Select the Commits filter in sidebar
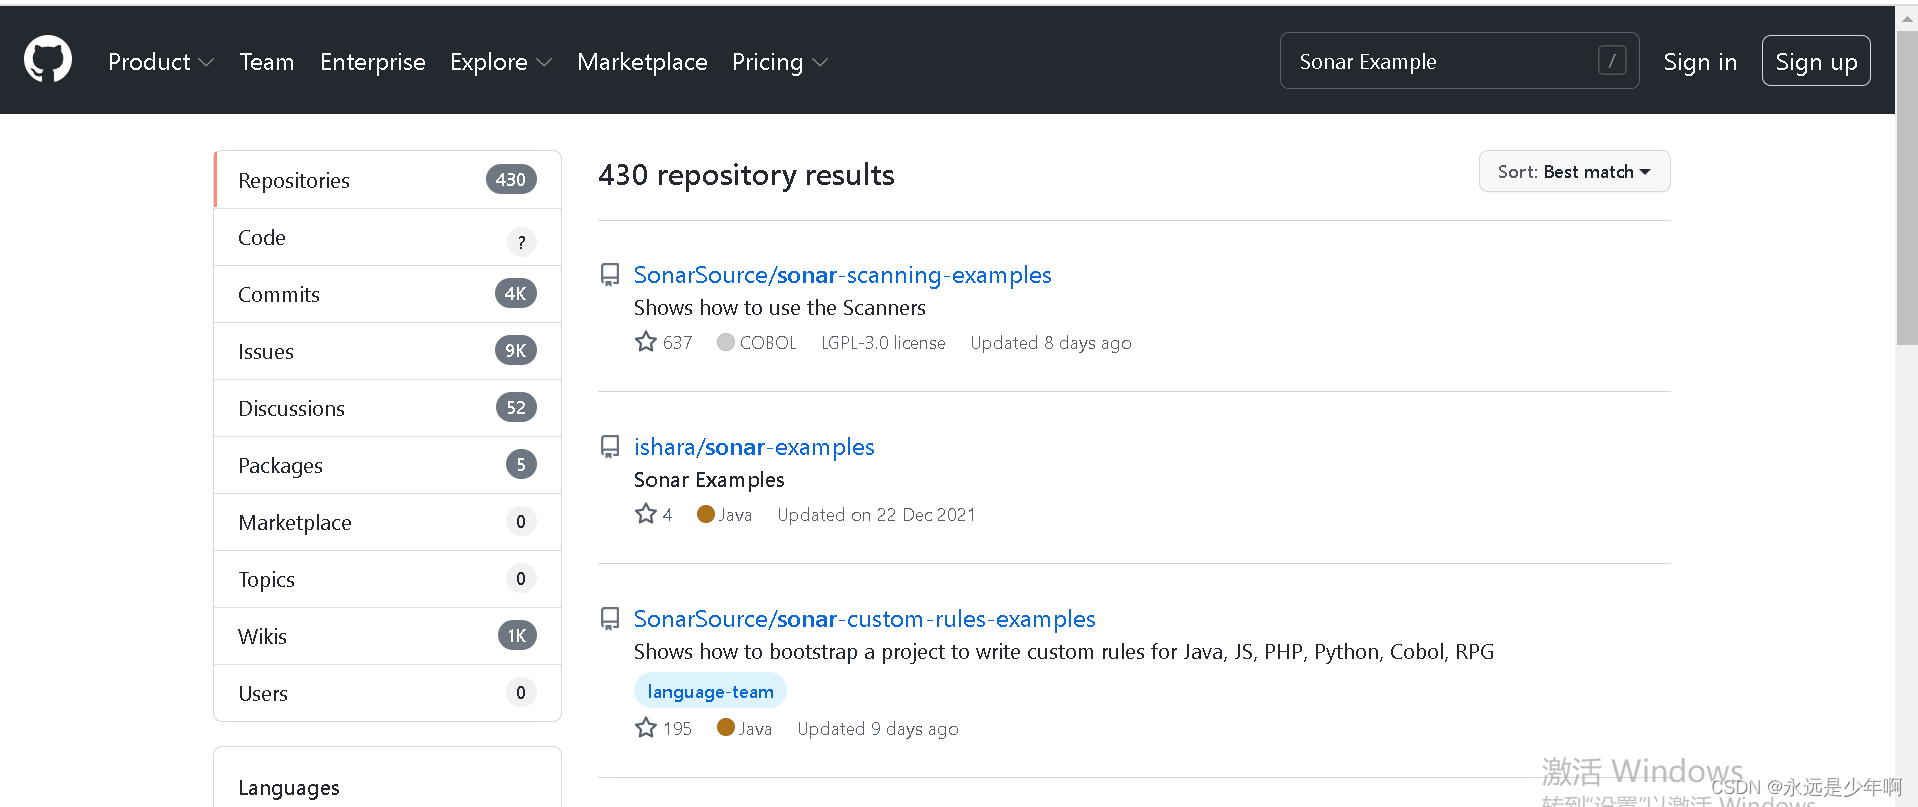This screenshot has width=1918, height=807. click(x=387, y=294)
